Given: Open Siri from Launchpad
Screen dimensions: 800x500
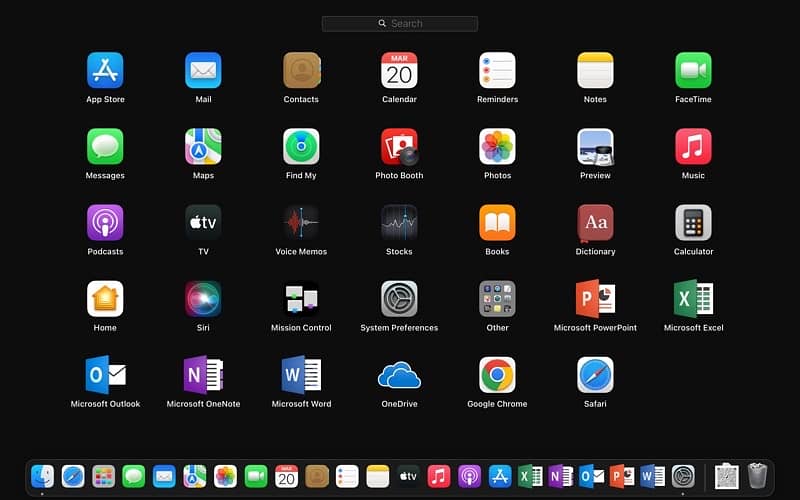Looking at the screenshot, I should click(x=203, y=299).
